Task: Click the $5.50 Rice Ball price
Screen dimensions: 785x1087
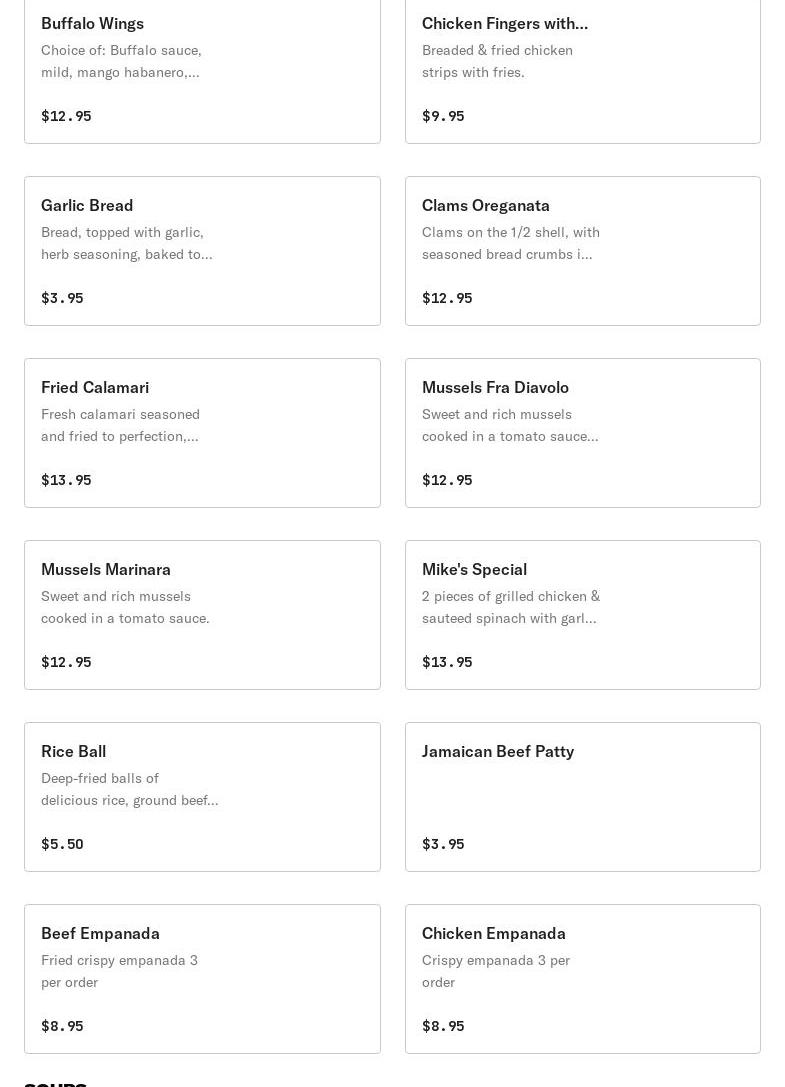Action: pyautogui.click(x=62, y=844)
